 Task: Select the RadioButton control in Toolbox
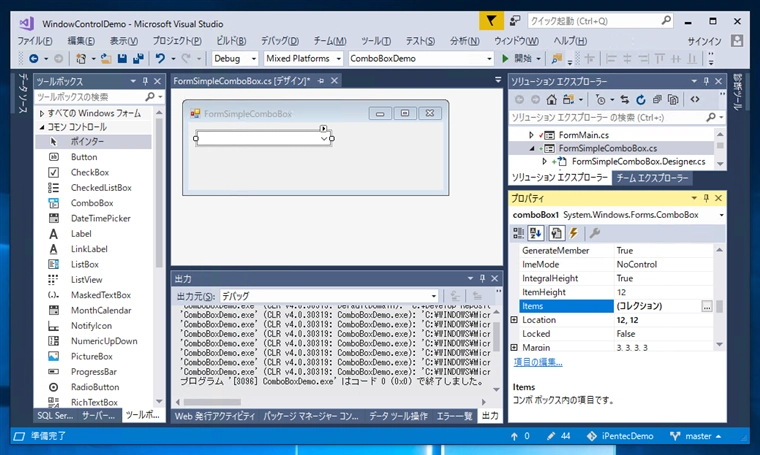93,387
